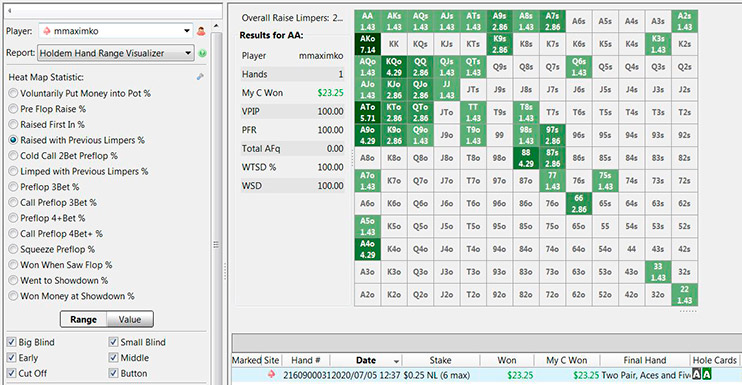Screen dimensions: 742x385
Task: Select Cold Call 2Bet Preflop % radio
Action: pyautogui.click(x=13, y=156)
